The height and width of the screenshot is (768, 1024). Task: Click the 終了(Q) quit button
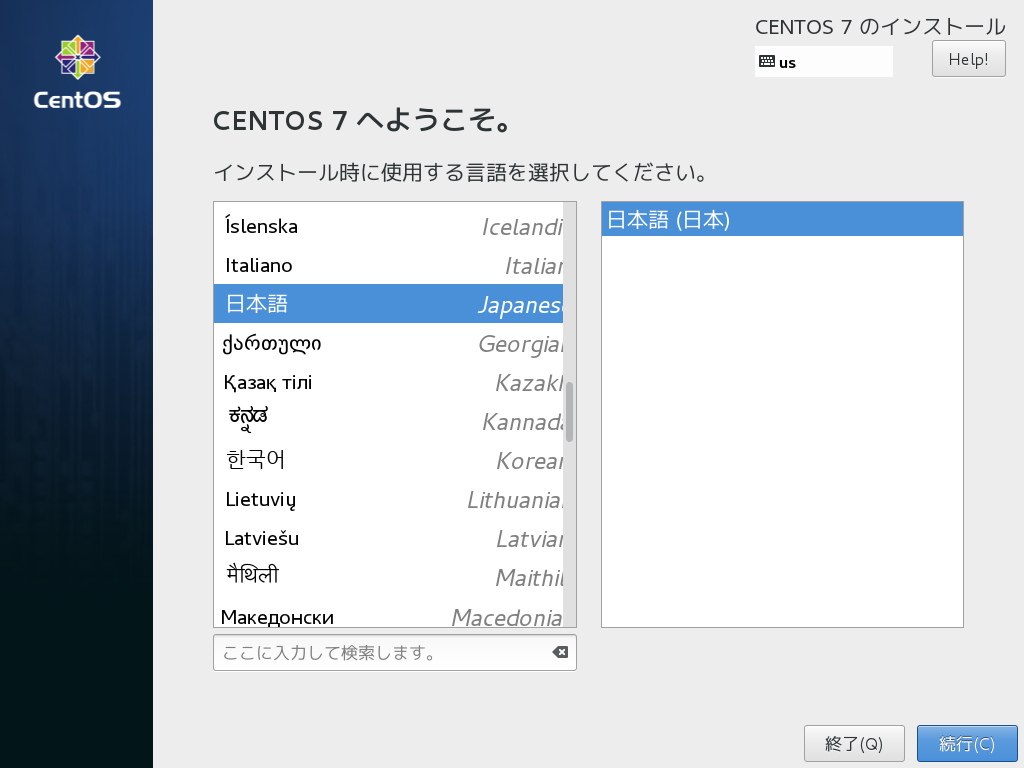(854, 743)
